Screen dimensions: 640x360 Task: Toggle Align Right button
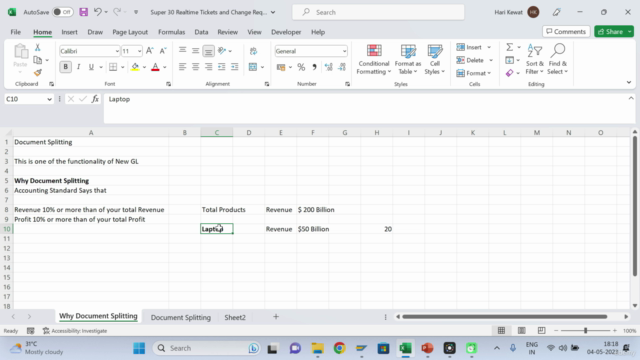coord(209,67)
